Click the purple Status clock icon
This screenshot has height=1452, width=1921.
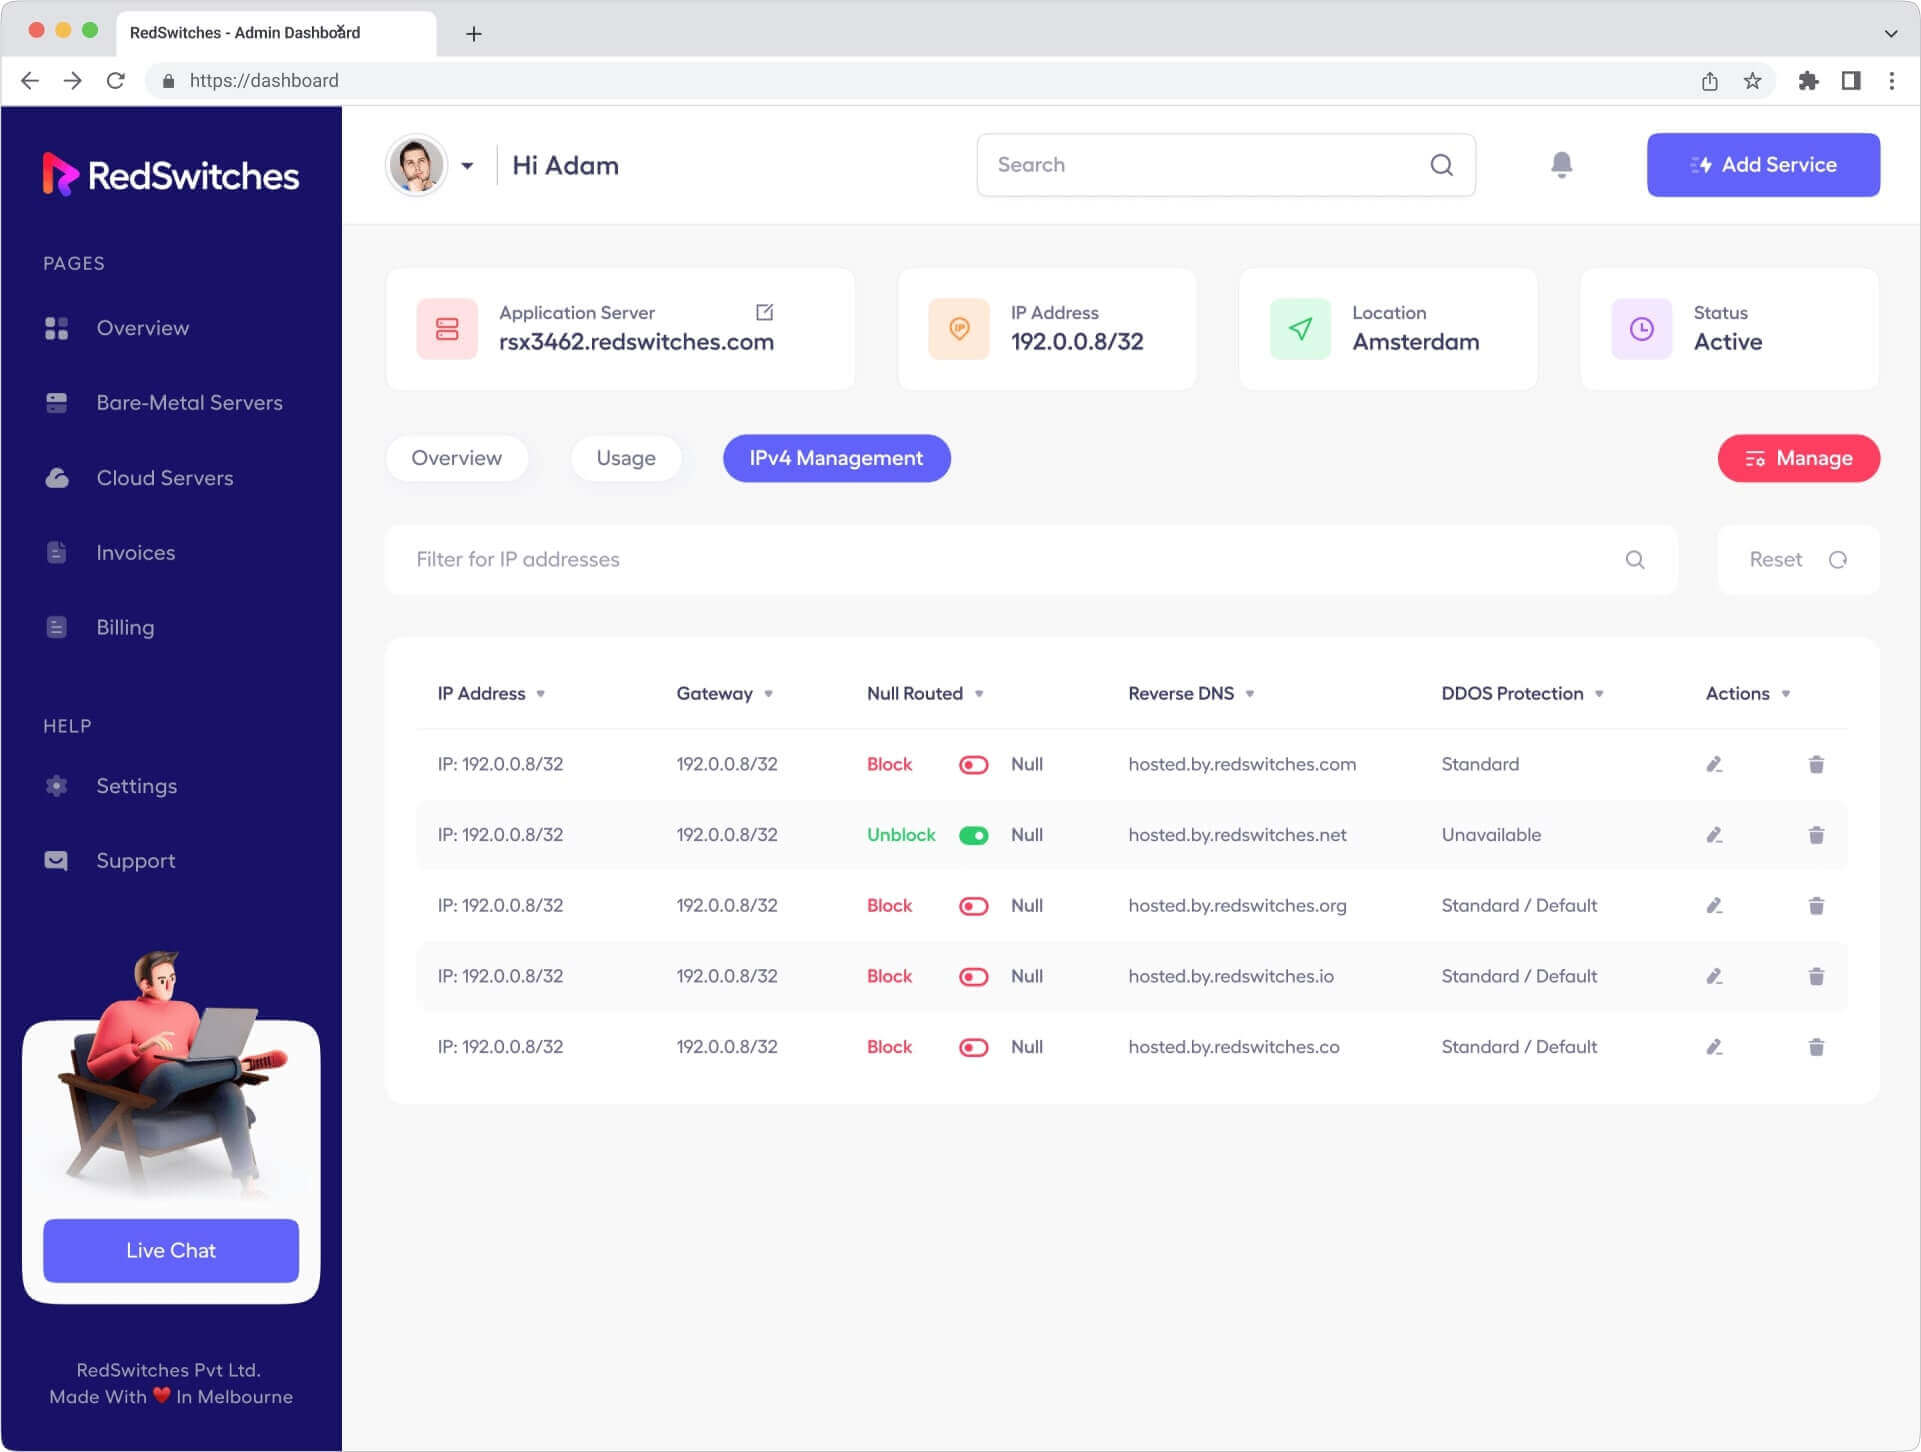[1642, 329]
